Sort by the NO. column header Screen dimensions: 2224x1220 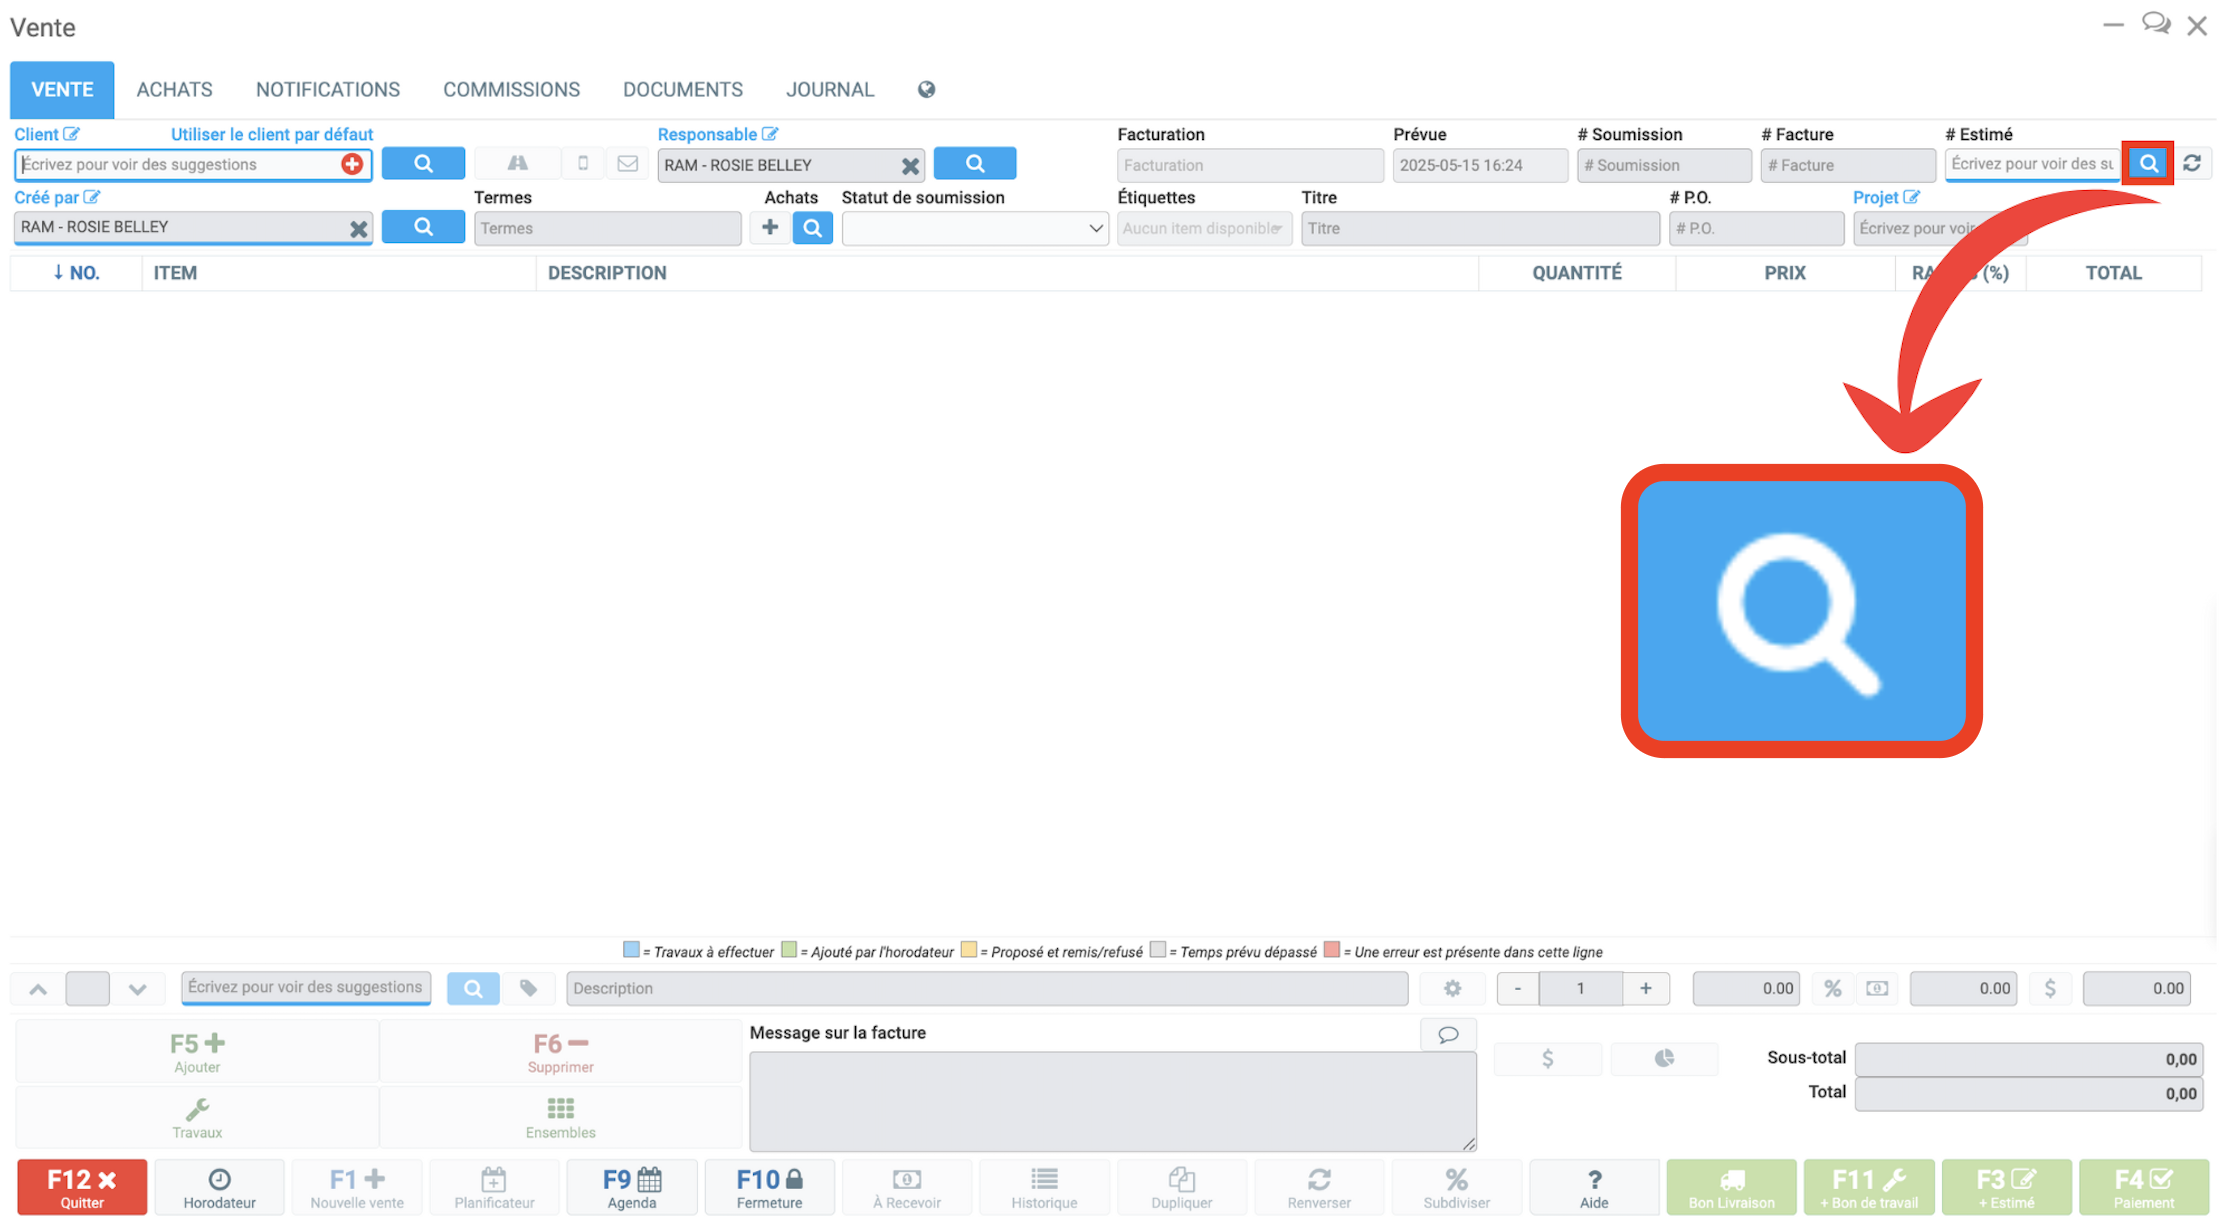pyautogui.click(x=76, y=273)
